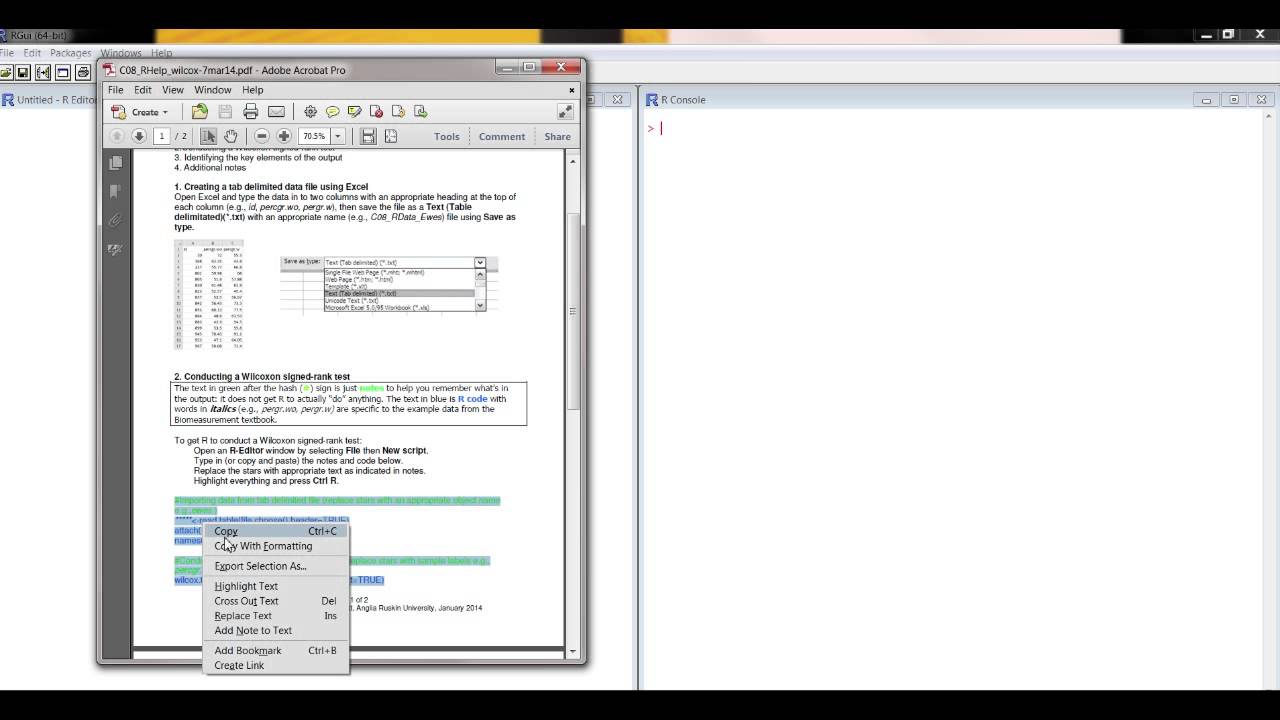Go to next page with down arrow
Image resolution: width=1280 pixels, height=720 pixels.
click(x=139, y=136)
